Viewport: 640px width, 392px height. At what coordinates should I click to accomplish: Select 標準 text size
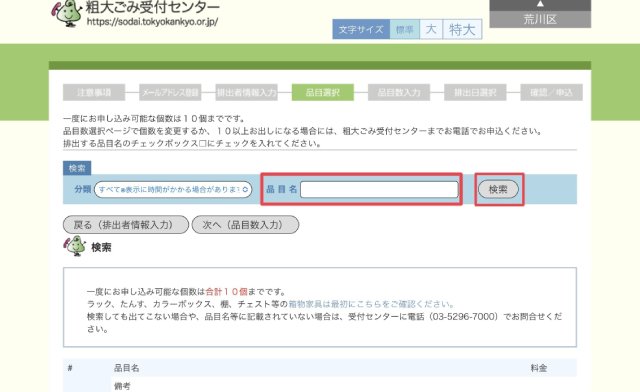point(404,29)
